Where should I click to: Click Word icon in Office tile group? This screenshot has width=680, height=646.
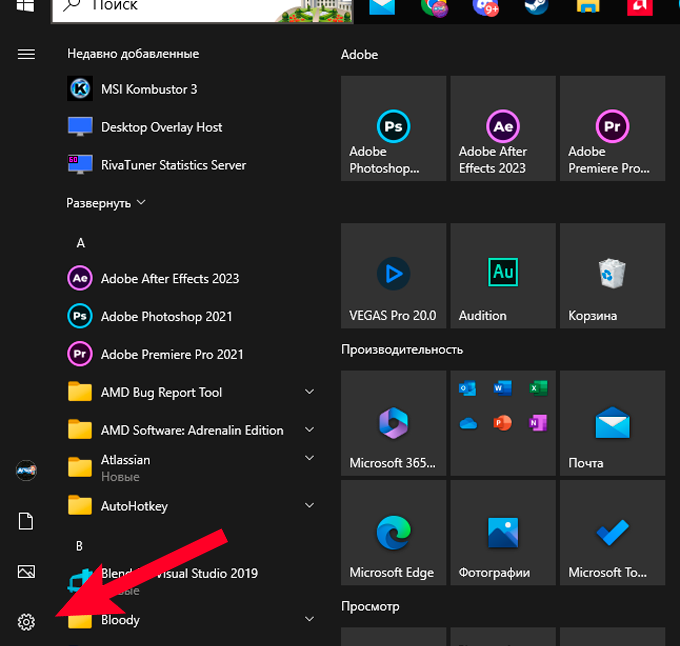pyautogui.click(x=503, y=388)
